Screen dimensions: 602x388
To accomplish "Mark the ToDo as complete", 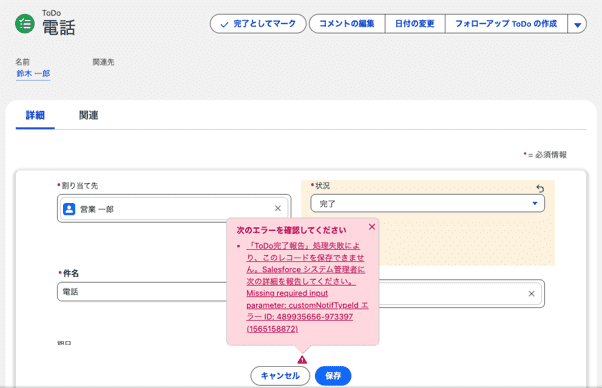I will [258, 24].
